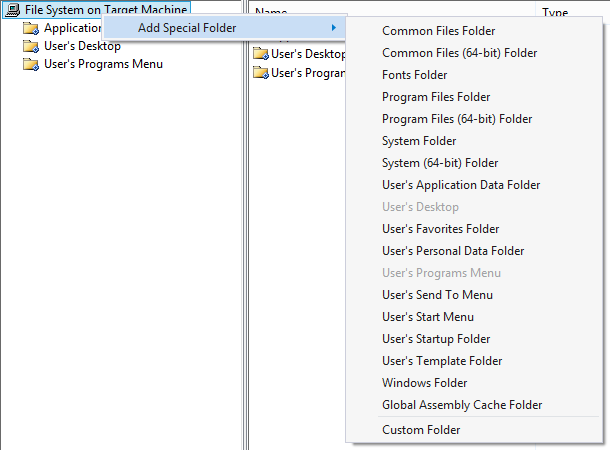Click the File System on Target Machine computer icon
Viewport: 610px width, 450px height.
click(x=13, y=10)
